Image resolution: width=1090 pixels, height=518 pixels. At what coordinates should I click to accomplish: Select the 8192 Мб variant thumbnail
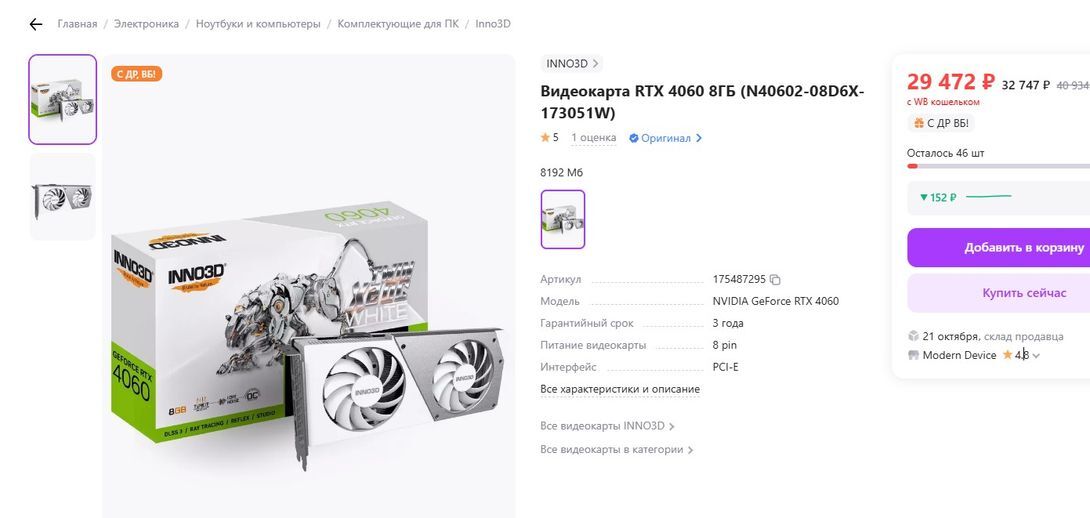tap(563, 219)
